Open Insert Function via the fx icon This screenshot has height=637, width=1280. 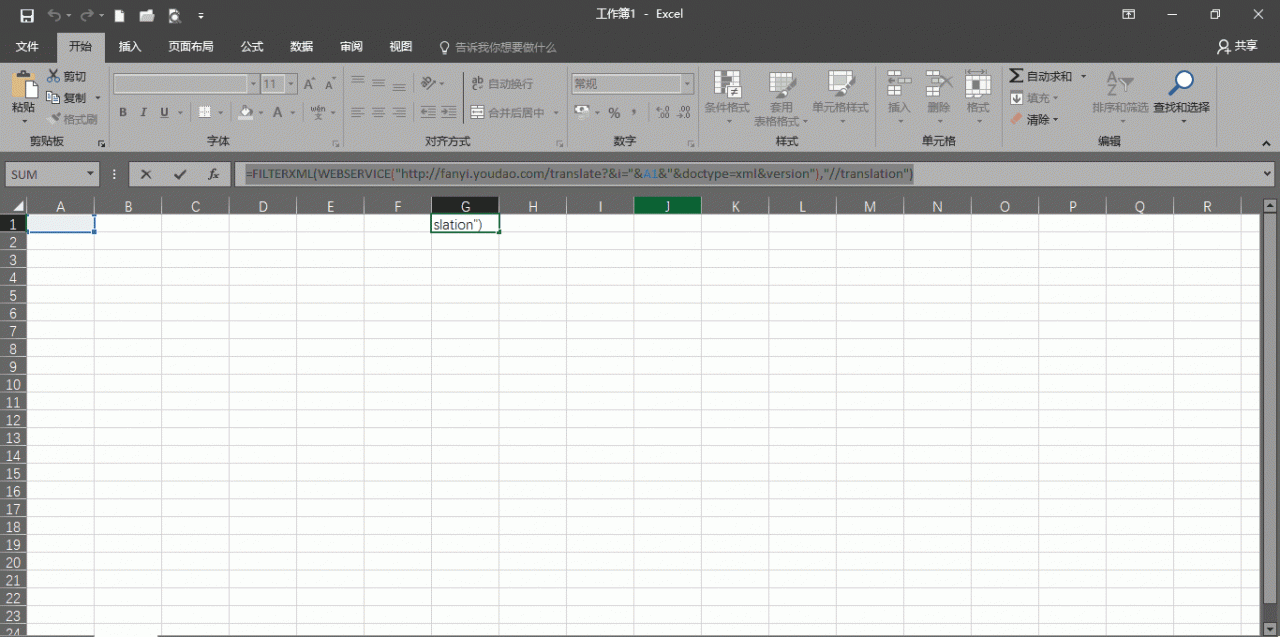[x=213, y=174]
